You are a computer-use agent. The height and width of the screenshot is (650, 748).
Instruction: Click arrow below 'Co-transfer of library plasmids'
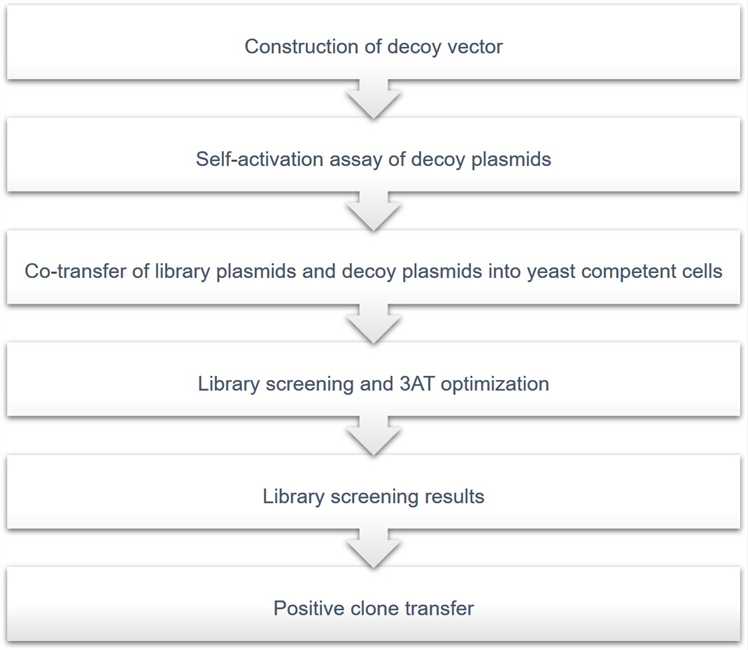[374, 324]
